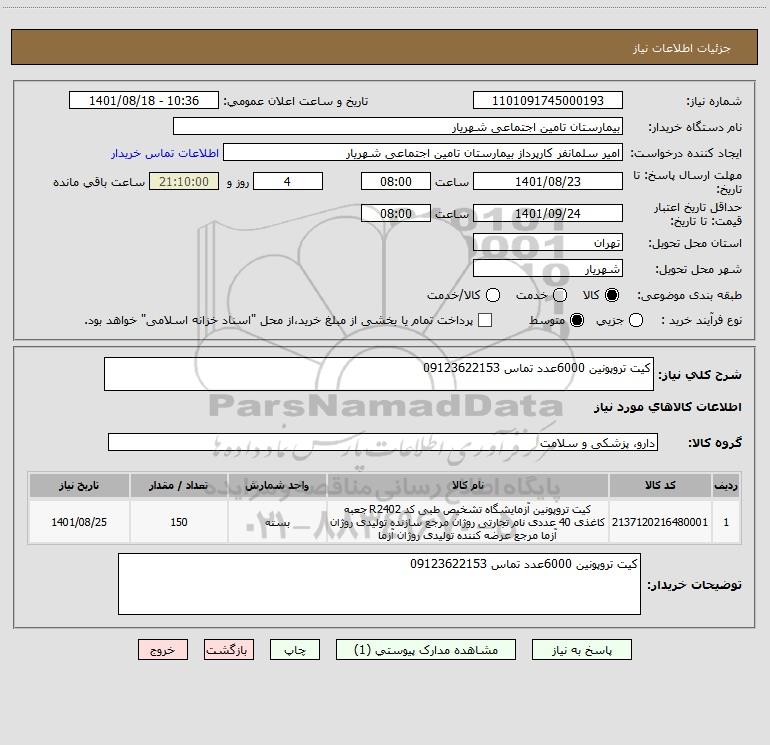Click the نام کالا column header
This screenshot has width=770, height=745.
tap(468, 485)
